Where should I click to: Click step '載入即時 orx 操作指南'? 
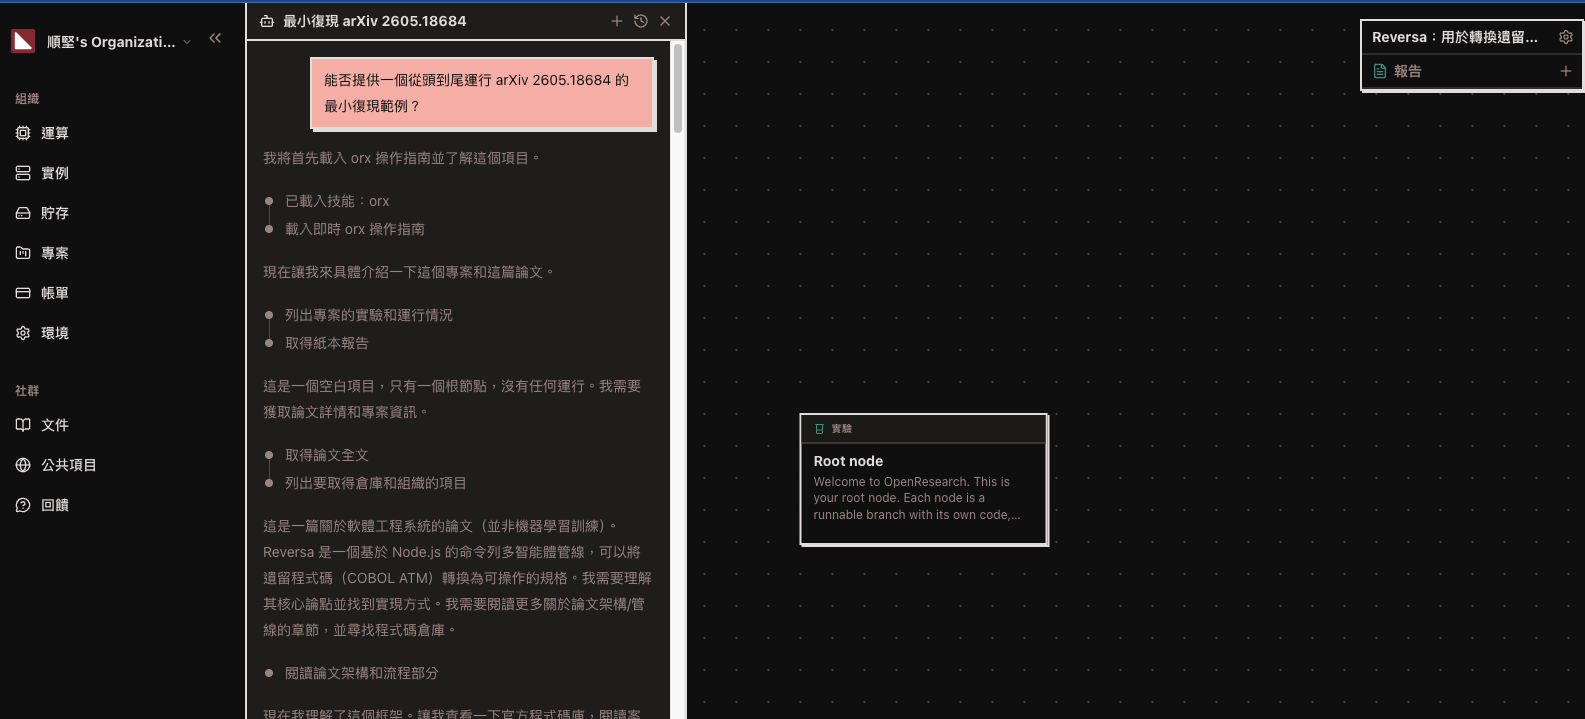click(355, 229)
